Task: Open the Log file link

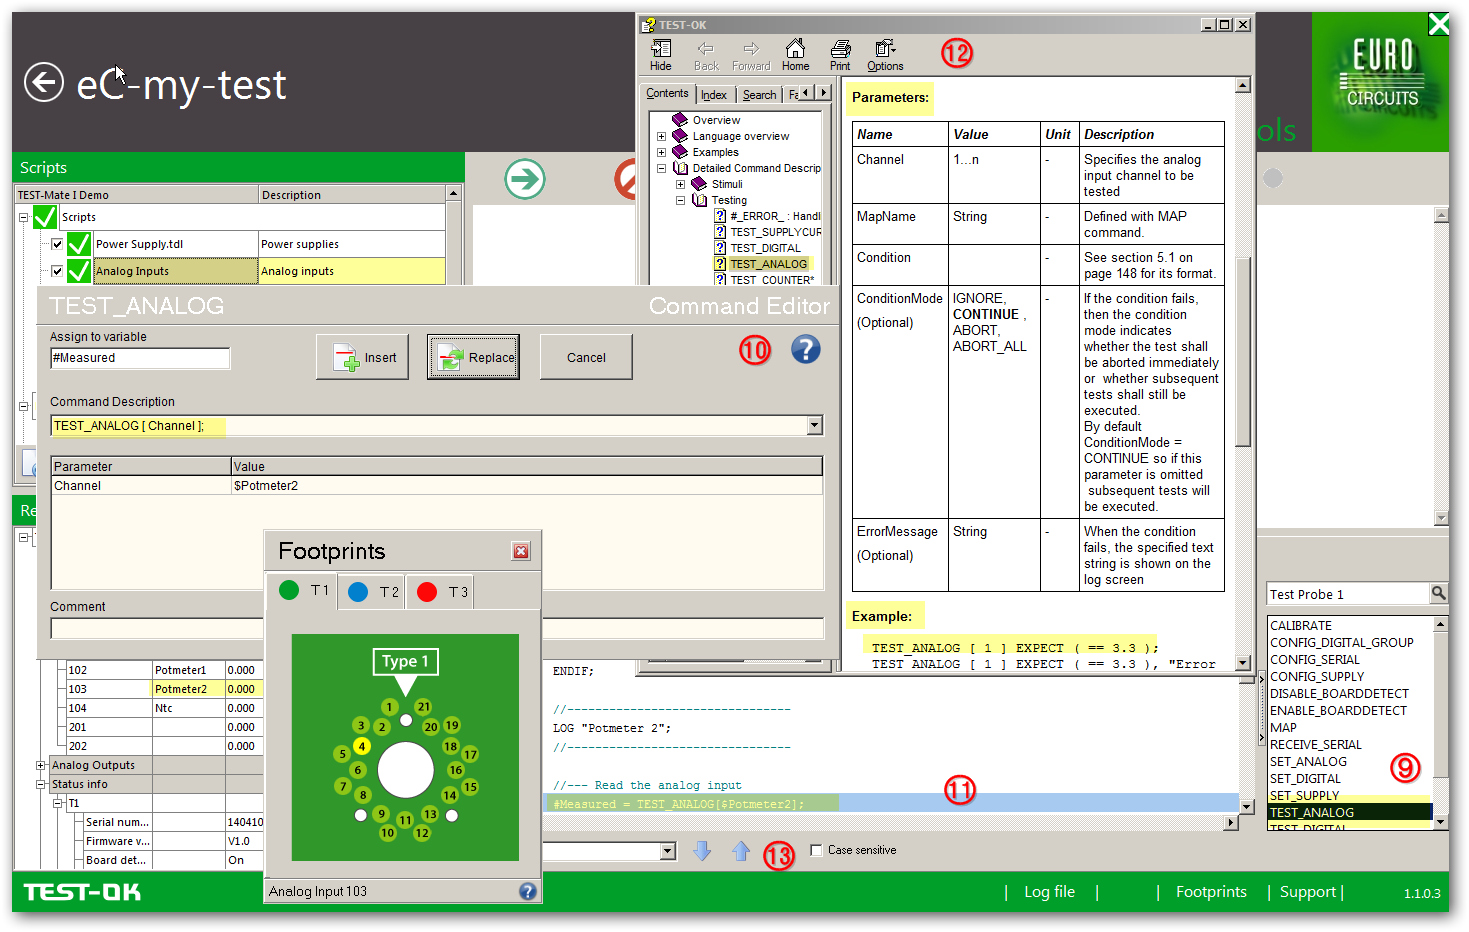Action: point(1049,892)
